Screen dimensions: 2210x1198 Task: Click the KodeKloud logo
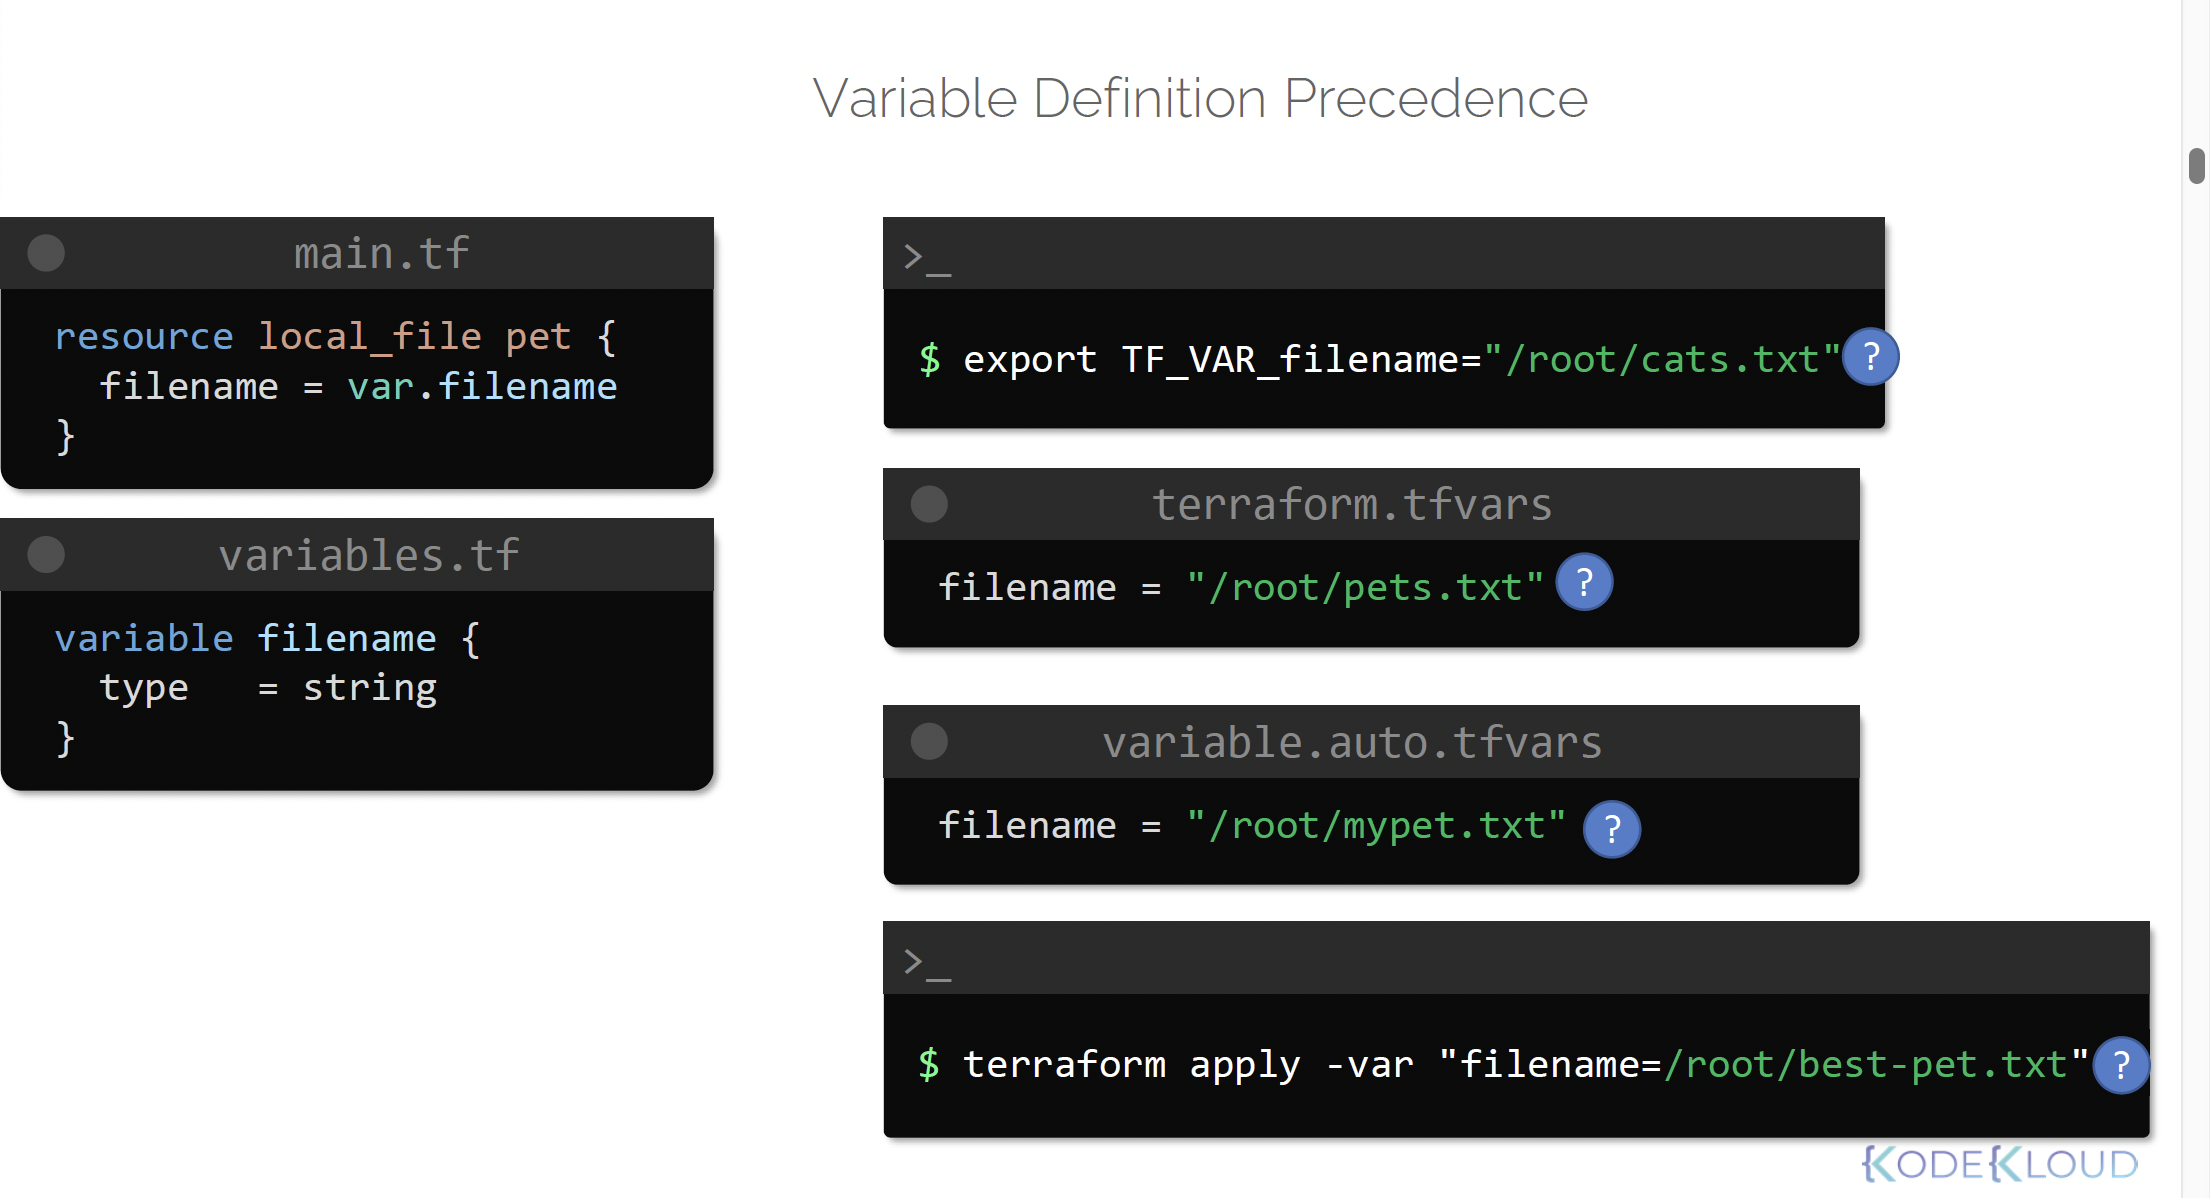point(2000,1164)
